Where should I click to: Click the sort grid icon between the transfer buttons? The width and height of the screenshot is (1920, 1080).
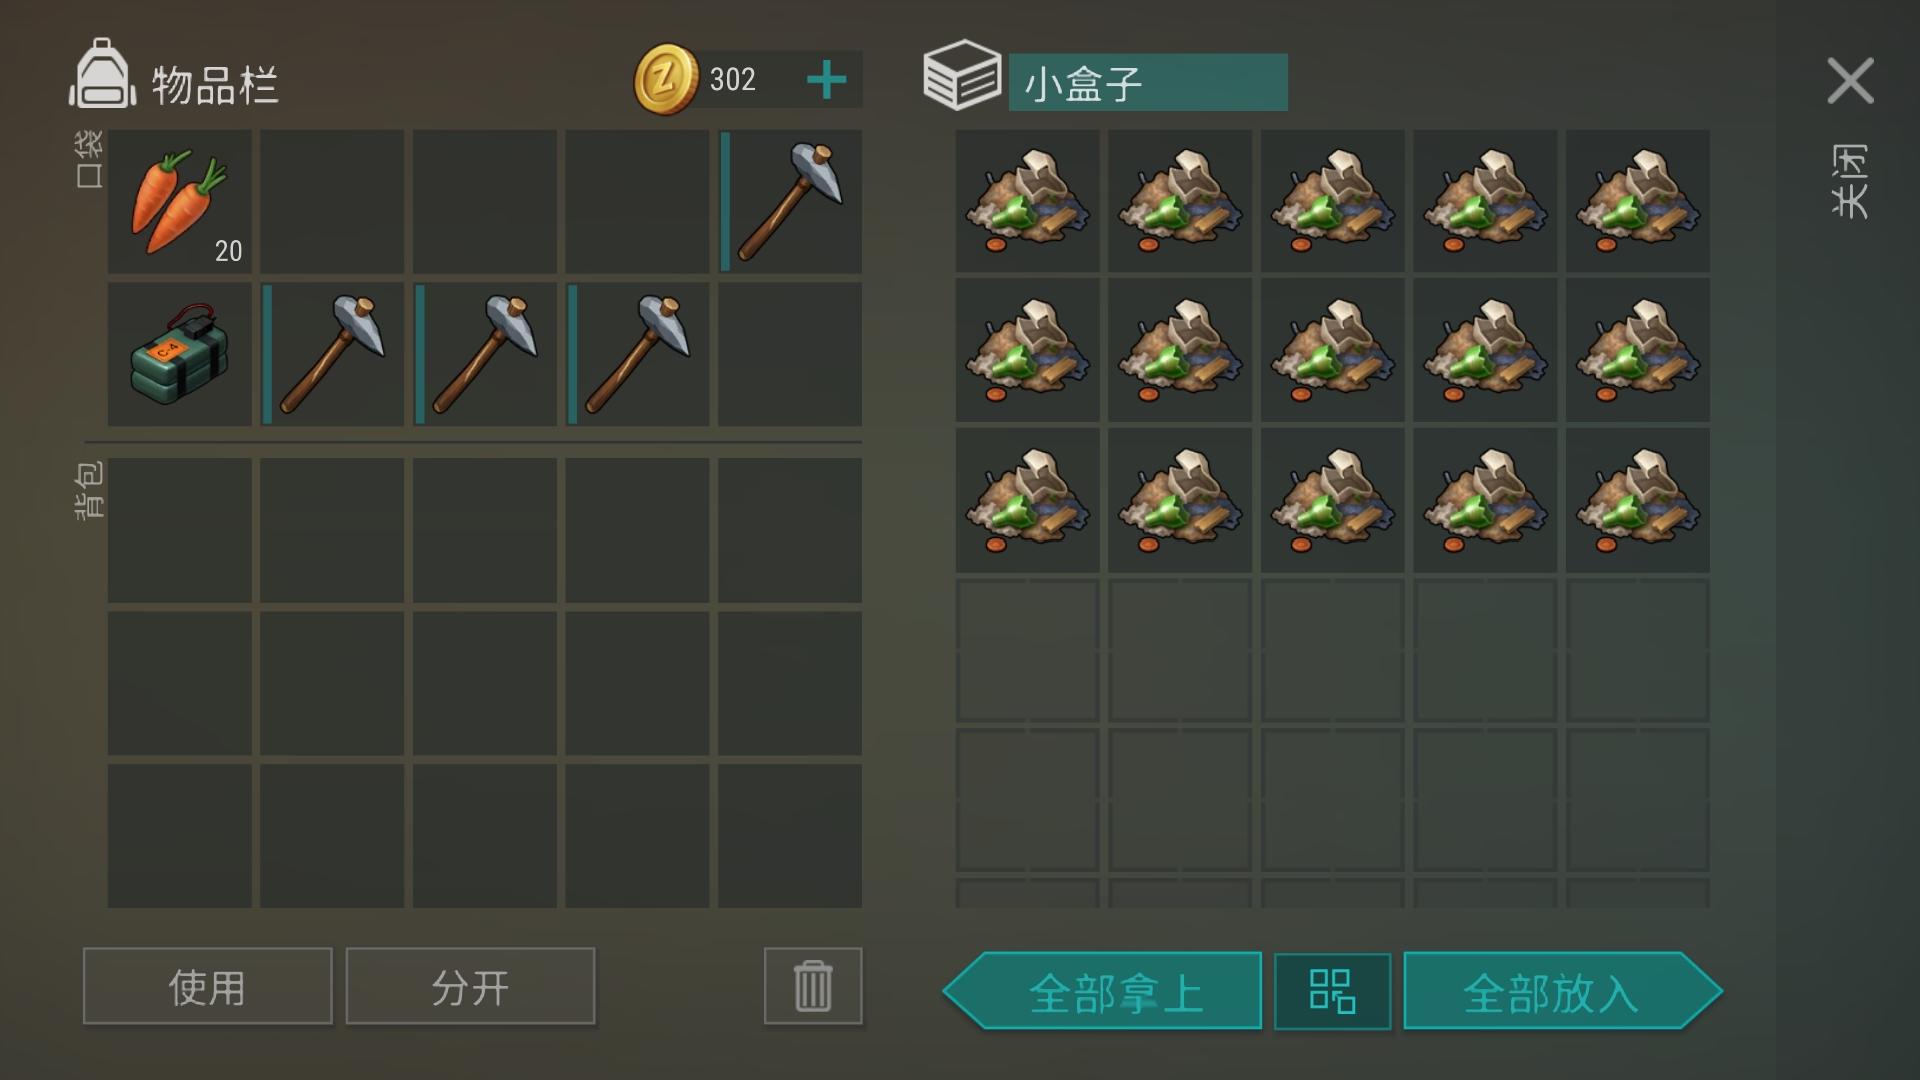pyautogui.click(x=1332, y=991)
